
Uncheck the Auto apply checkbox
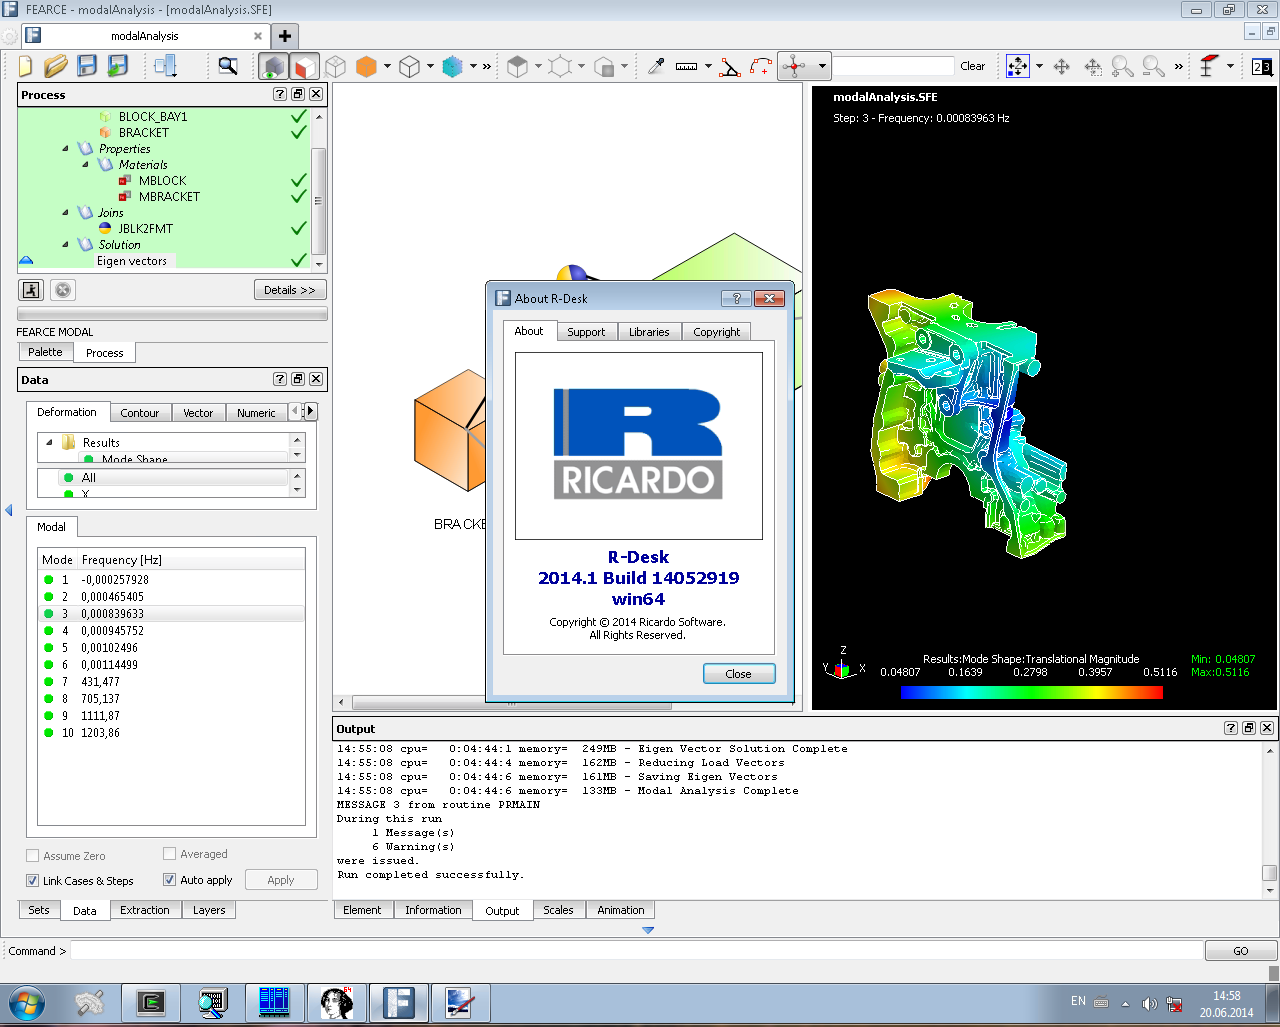[x=170, y=880]
